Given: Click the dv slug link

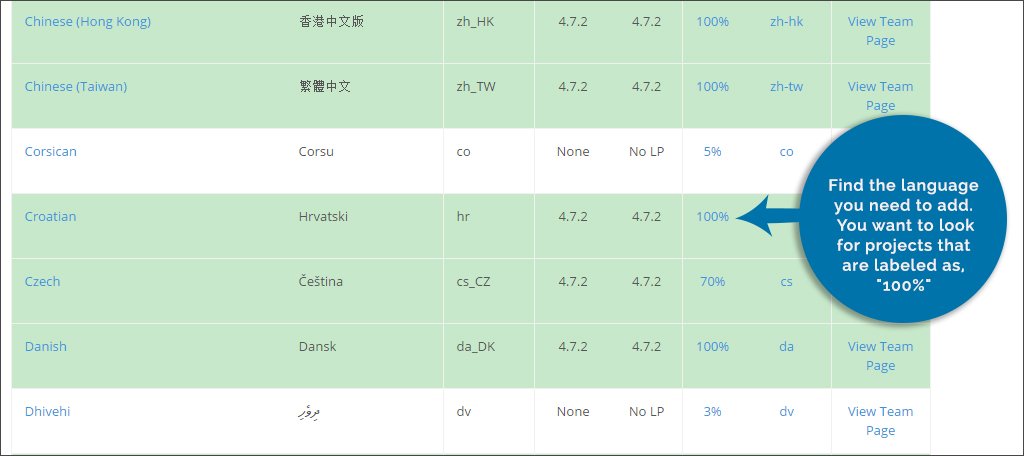Looking at the screenshot, I should 786,411.
